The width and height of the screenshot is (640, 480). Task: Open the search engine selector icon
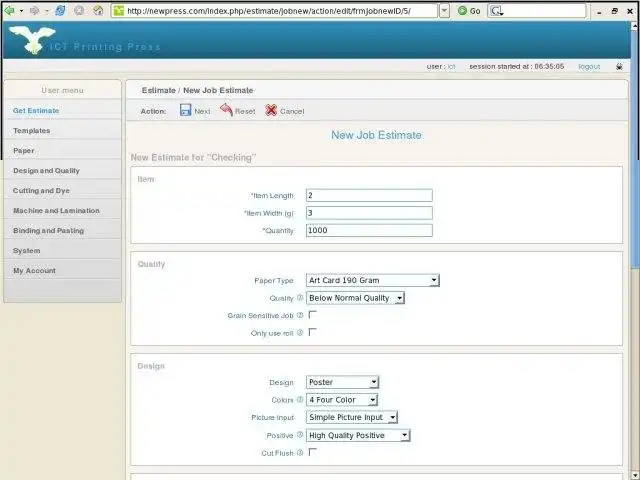click(x=496, y=11)
